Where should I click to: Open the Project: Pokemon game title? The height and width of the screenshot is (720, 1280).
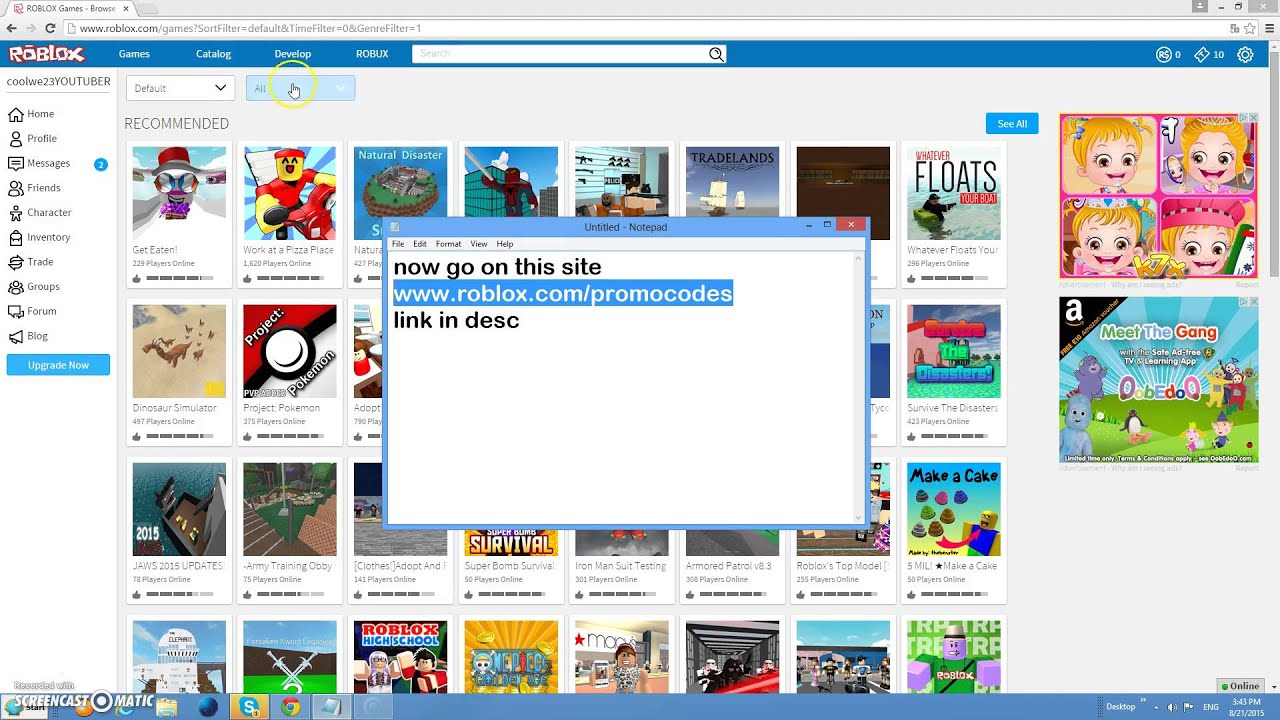click(x=281, y=408)
